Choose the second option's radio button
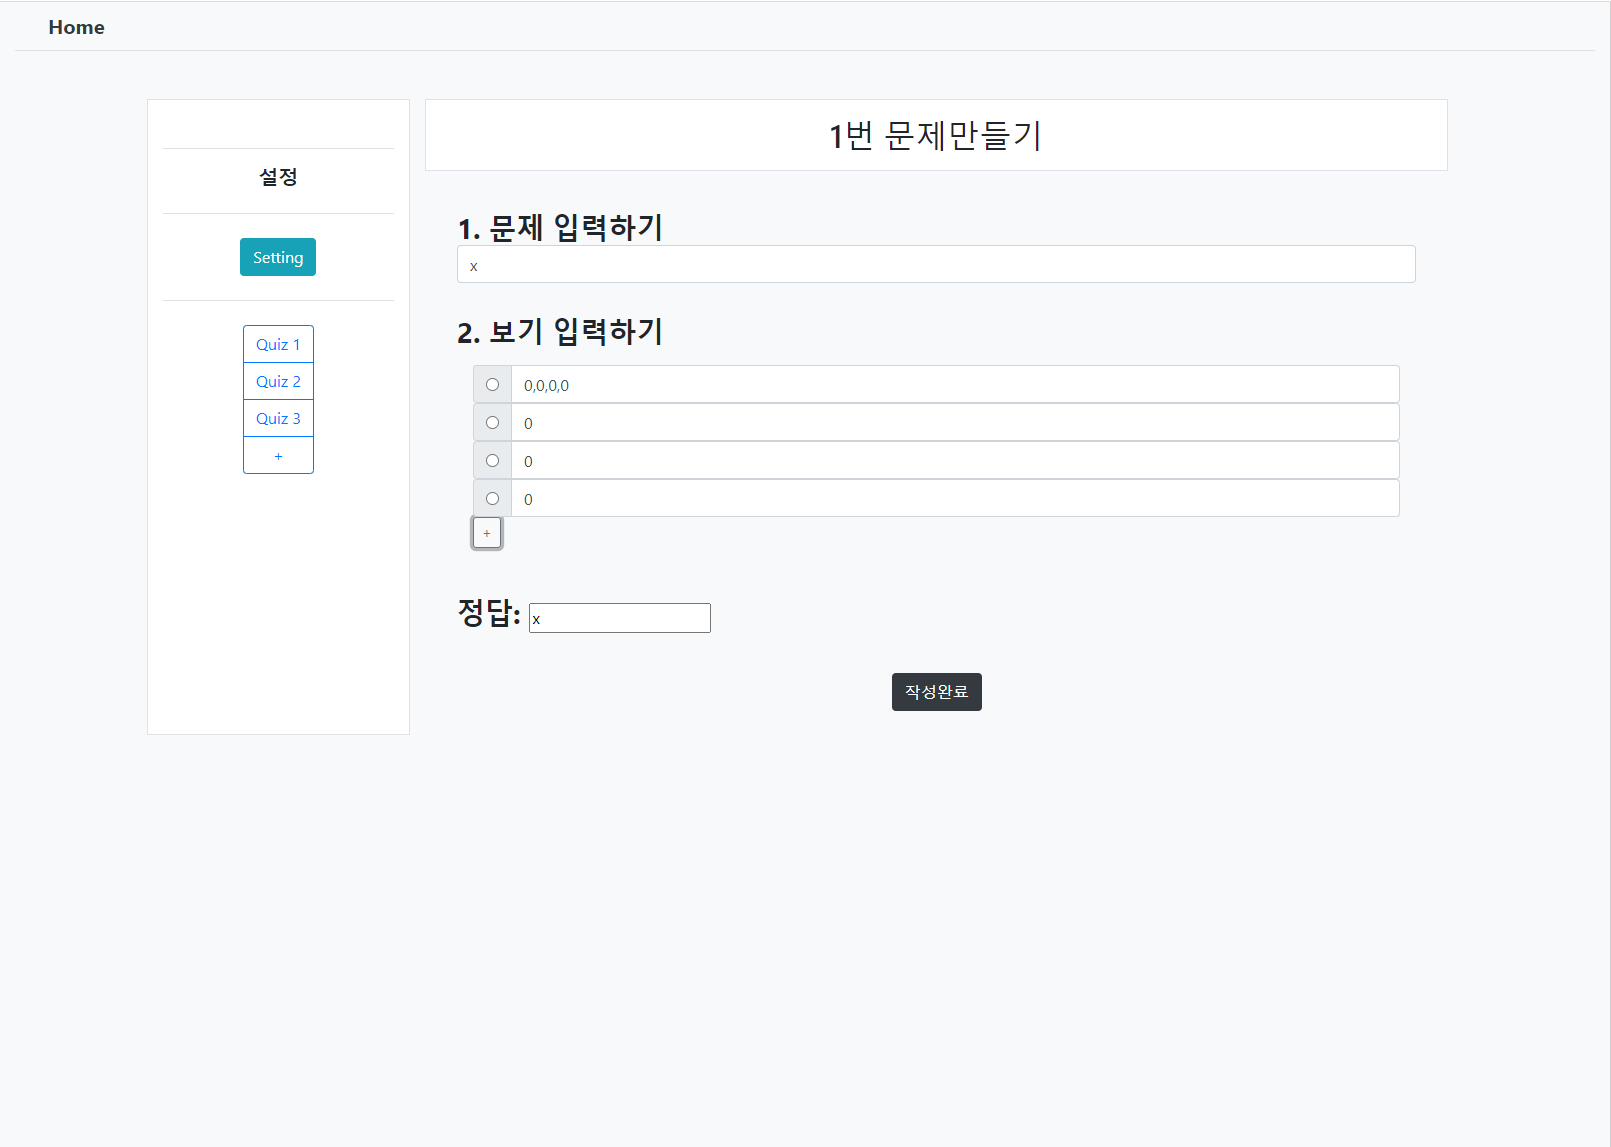This screenshot has width=1611, height=1147. coord(492,423)
